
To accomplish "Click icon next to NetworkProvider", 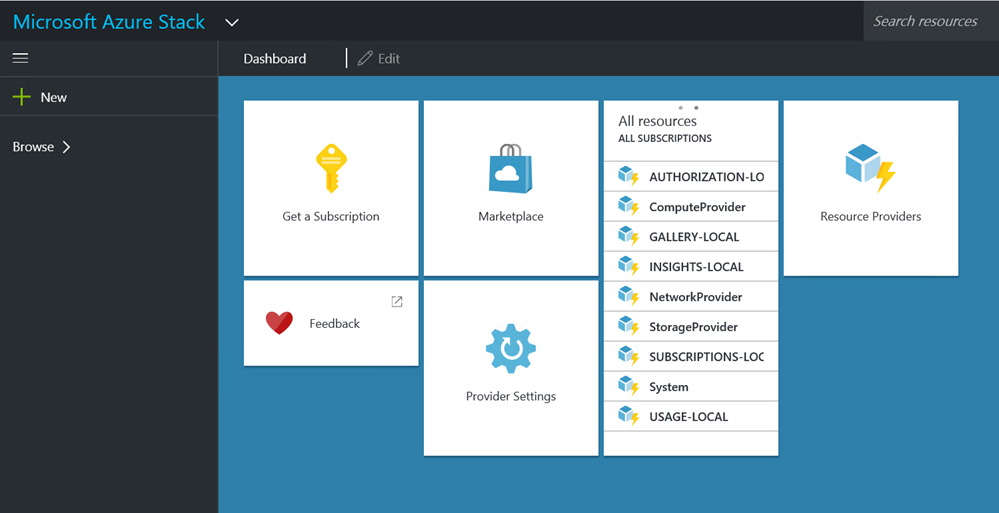I will 629,296.
